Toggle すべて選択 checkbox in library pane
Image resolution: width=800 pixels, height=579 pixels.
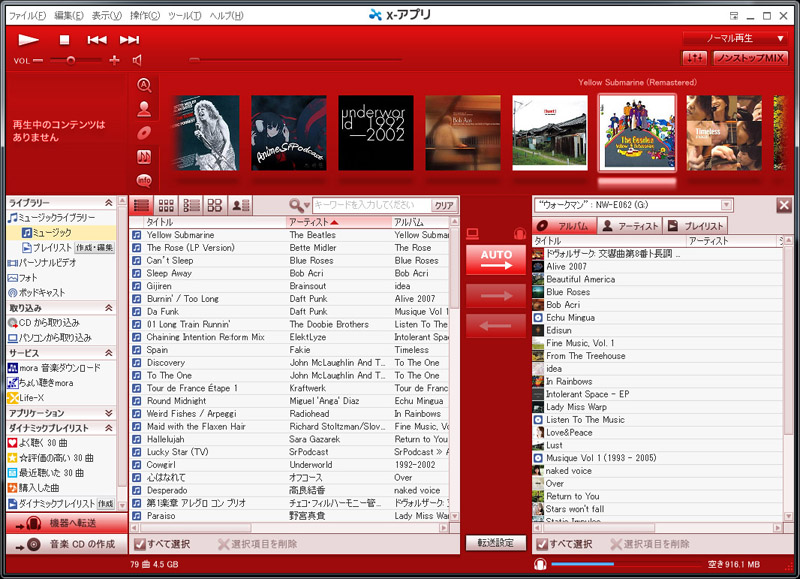click(139, 544)
